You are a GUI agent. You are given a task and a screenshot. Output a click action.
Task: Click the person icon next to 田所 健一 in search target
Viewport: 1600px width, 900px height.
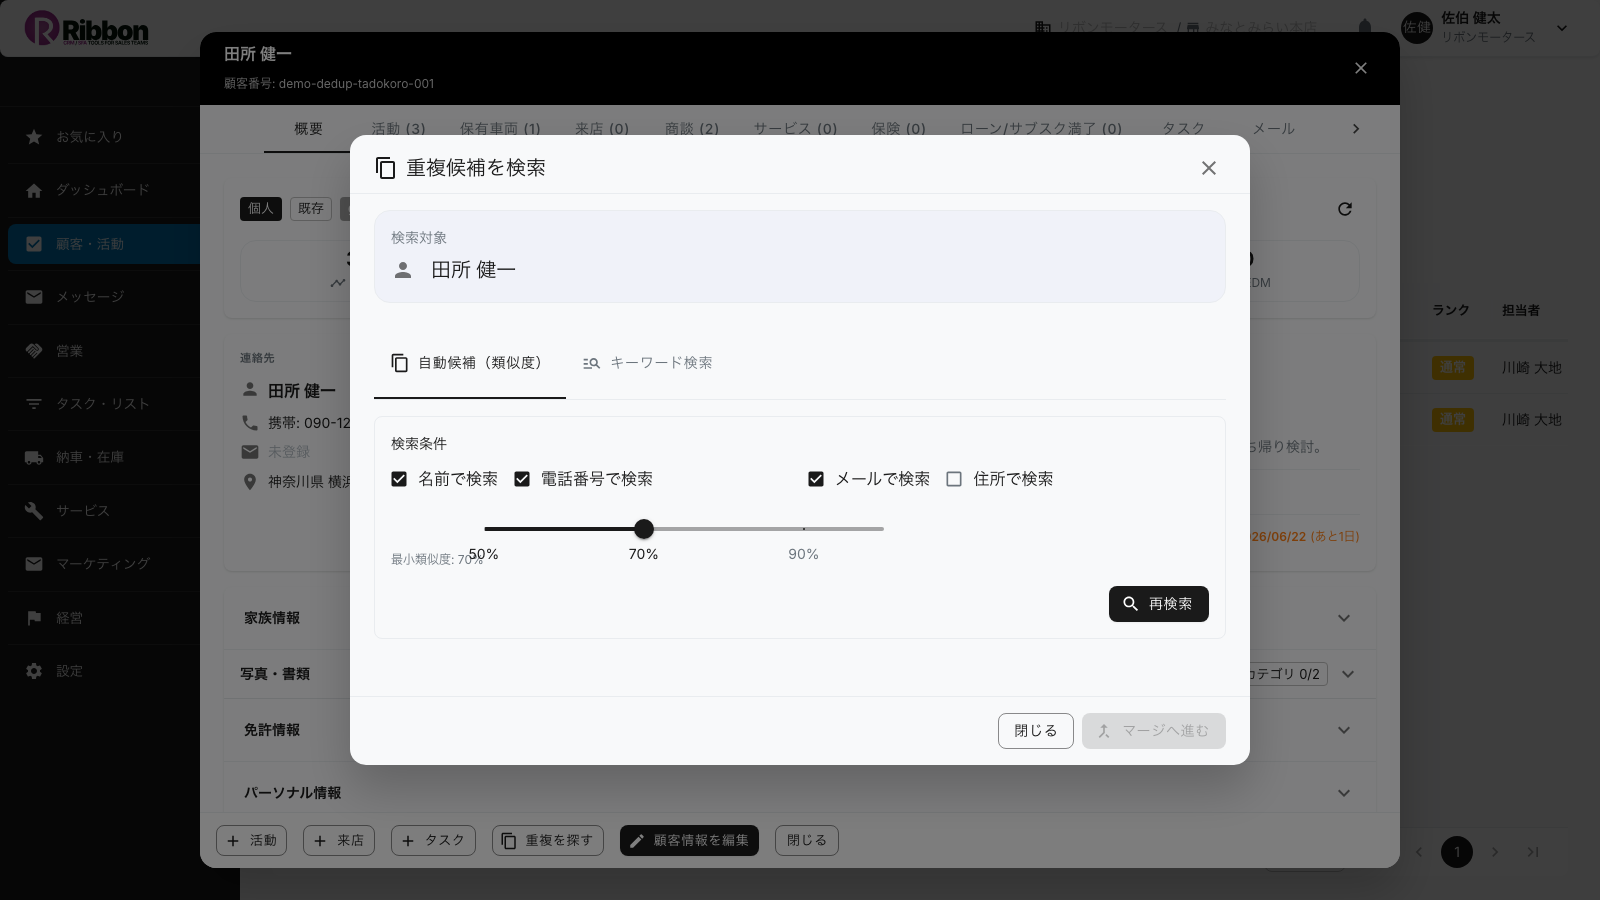point(403,270)
